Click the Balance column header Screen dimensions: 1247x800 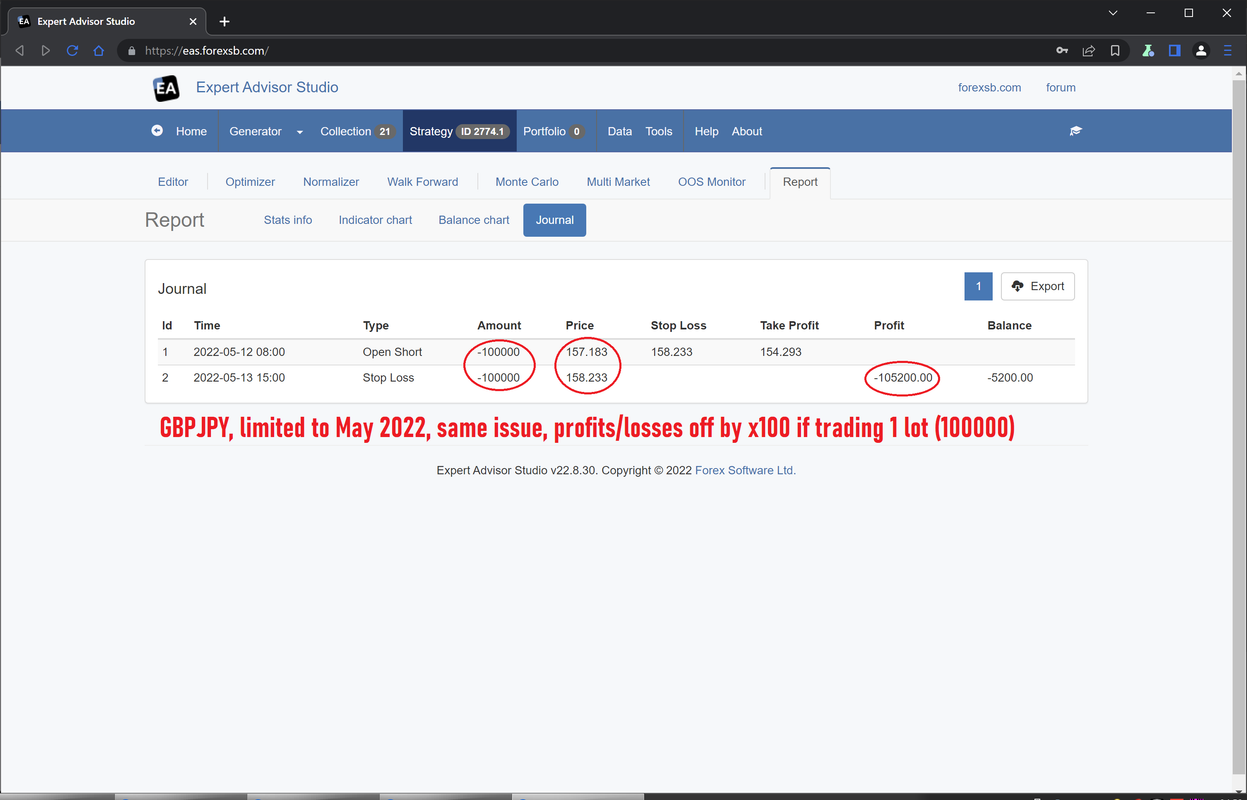tap(1009, 326)
